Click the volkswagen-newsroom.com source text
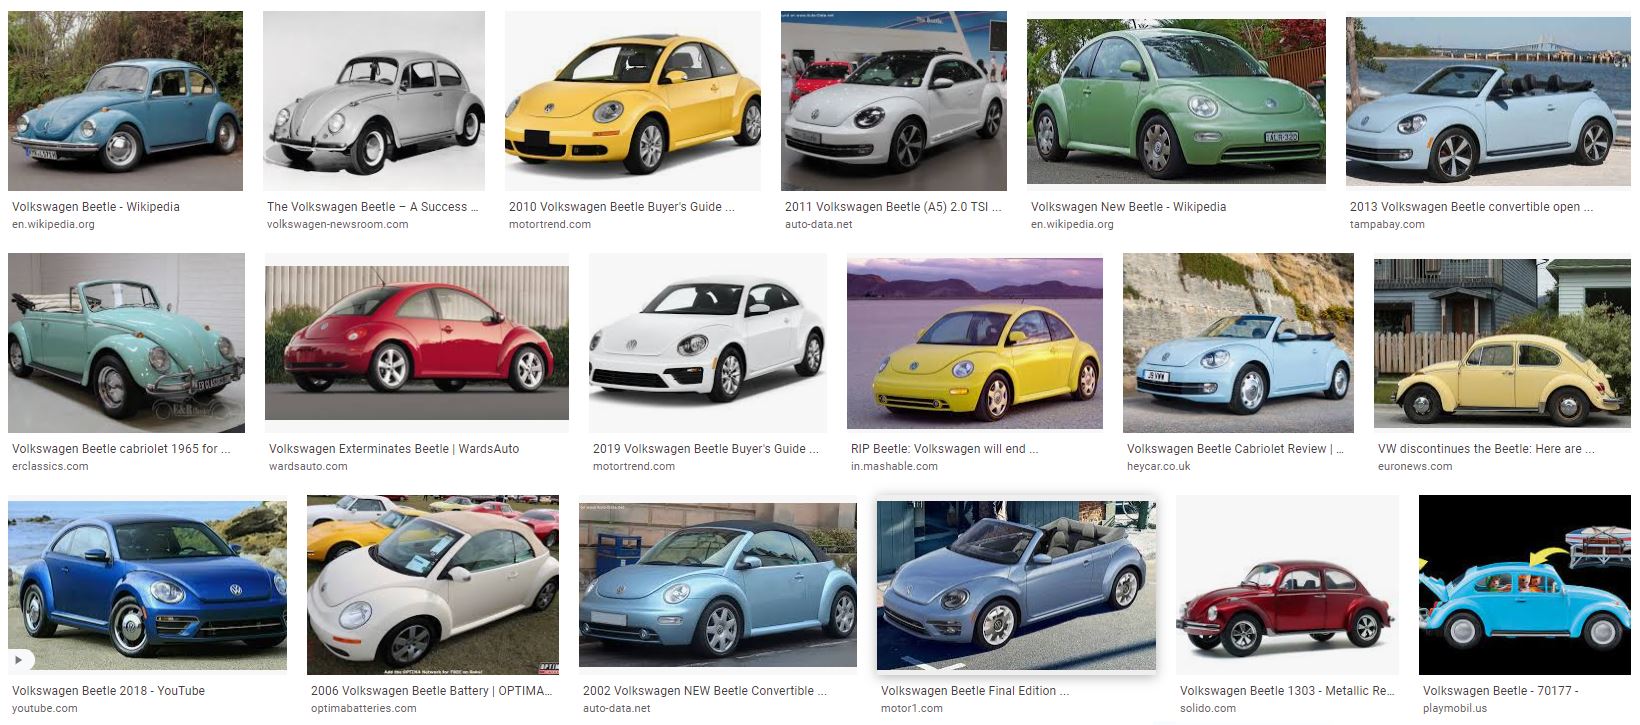1640x725 pixels. click(337, 225)
